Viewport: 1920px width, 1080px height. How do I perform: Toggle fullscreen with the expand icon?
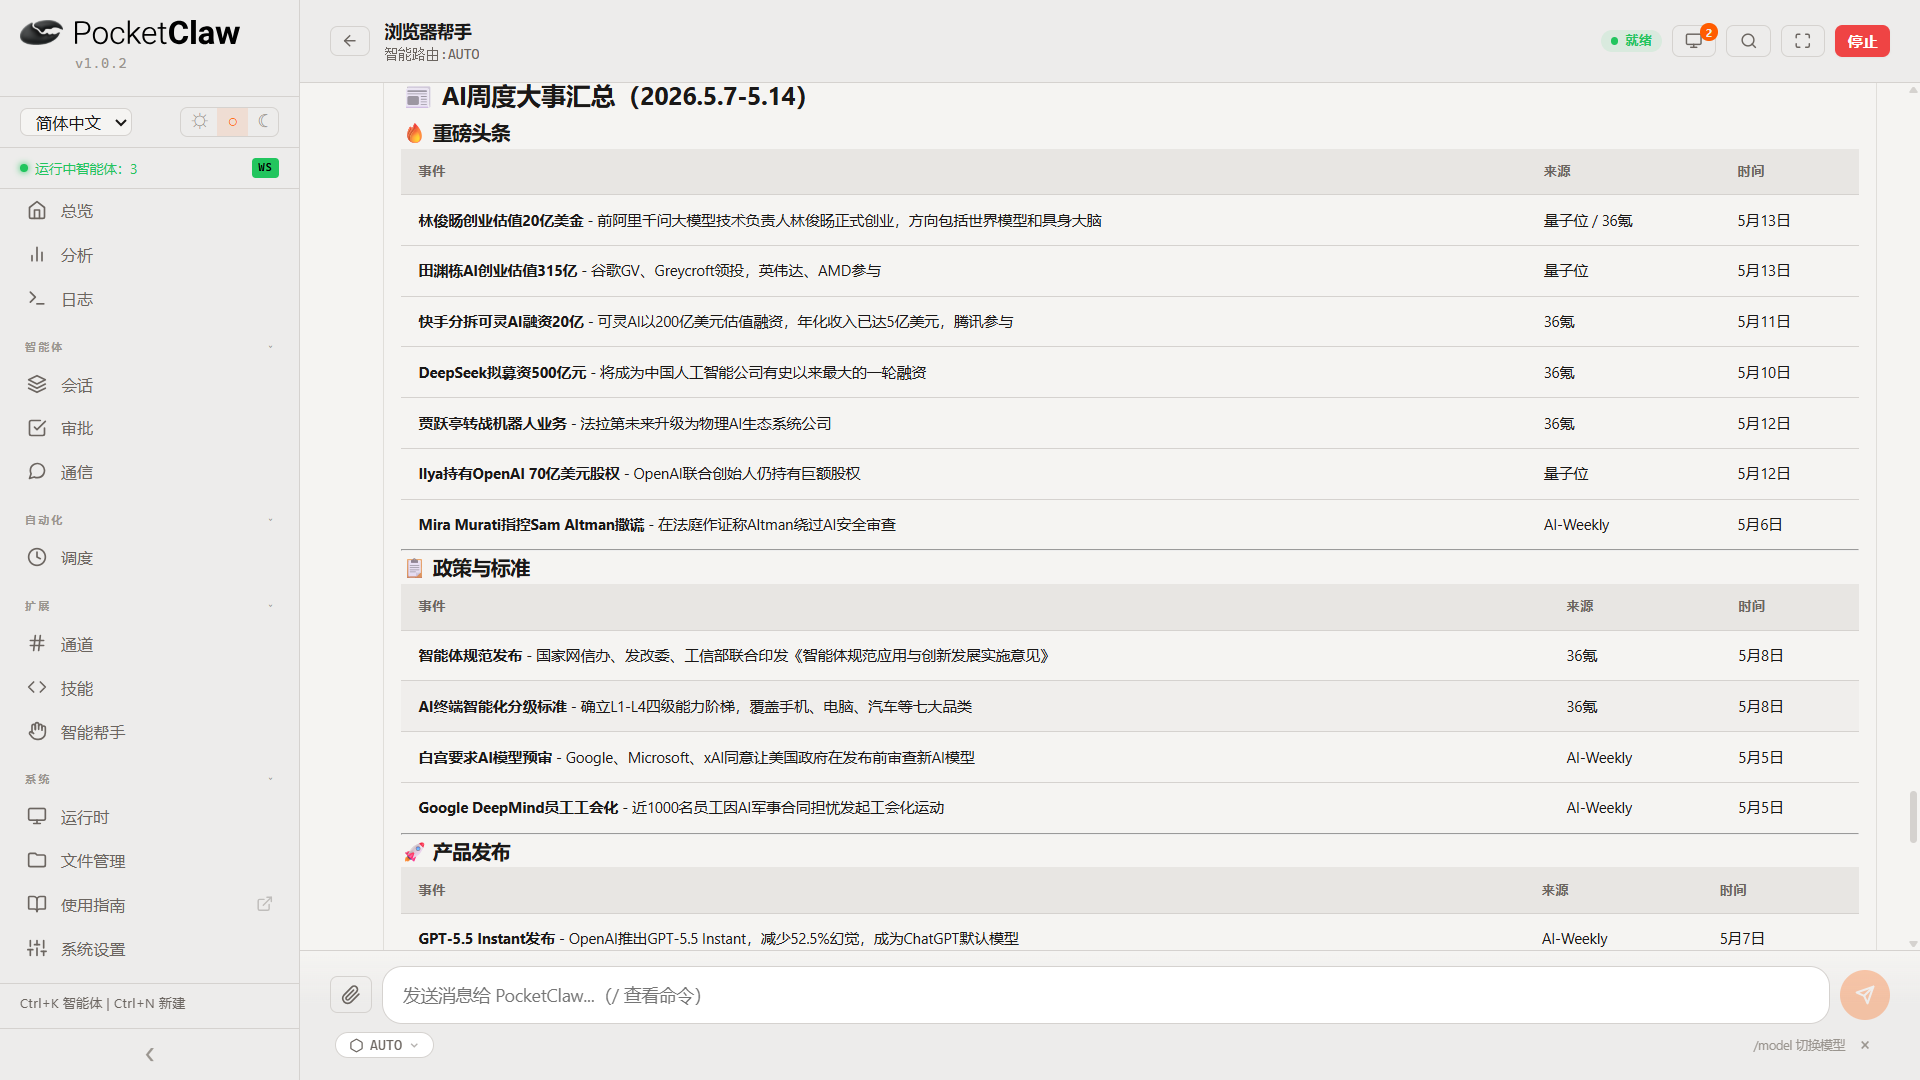point(1803,41)
